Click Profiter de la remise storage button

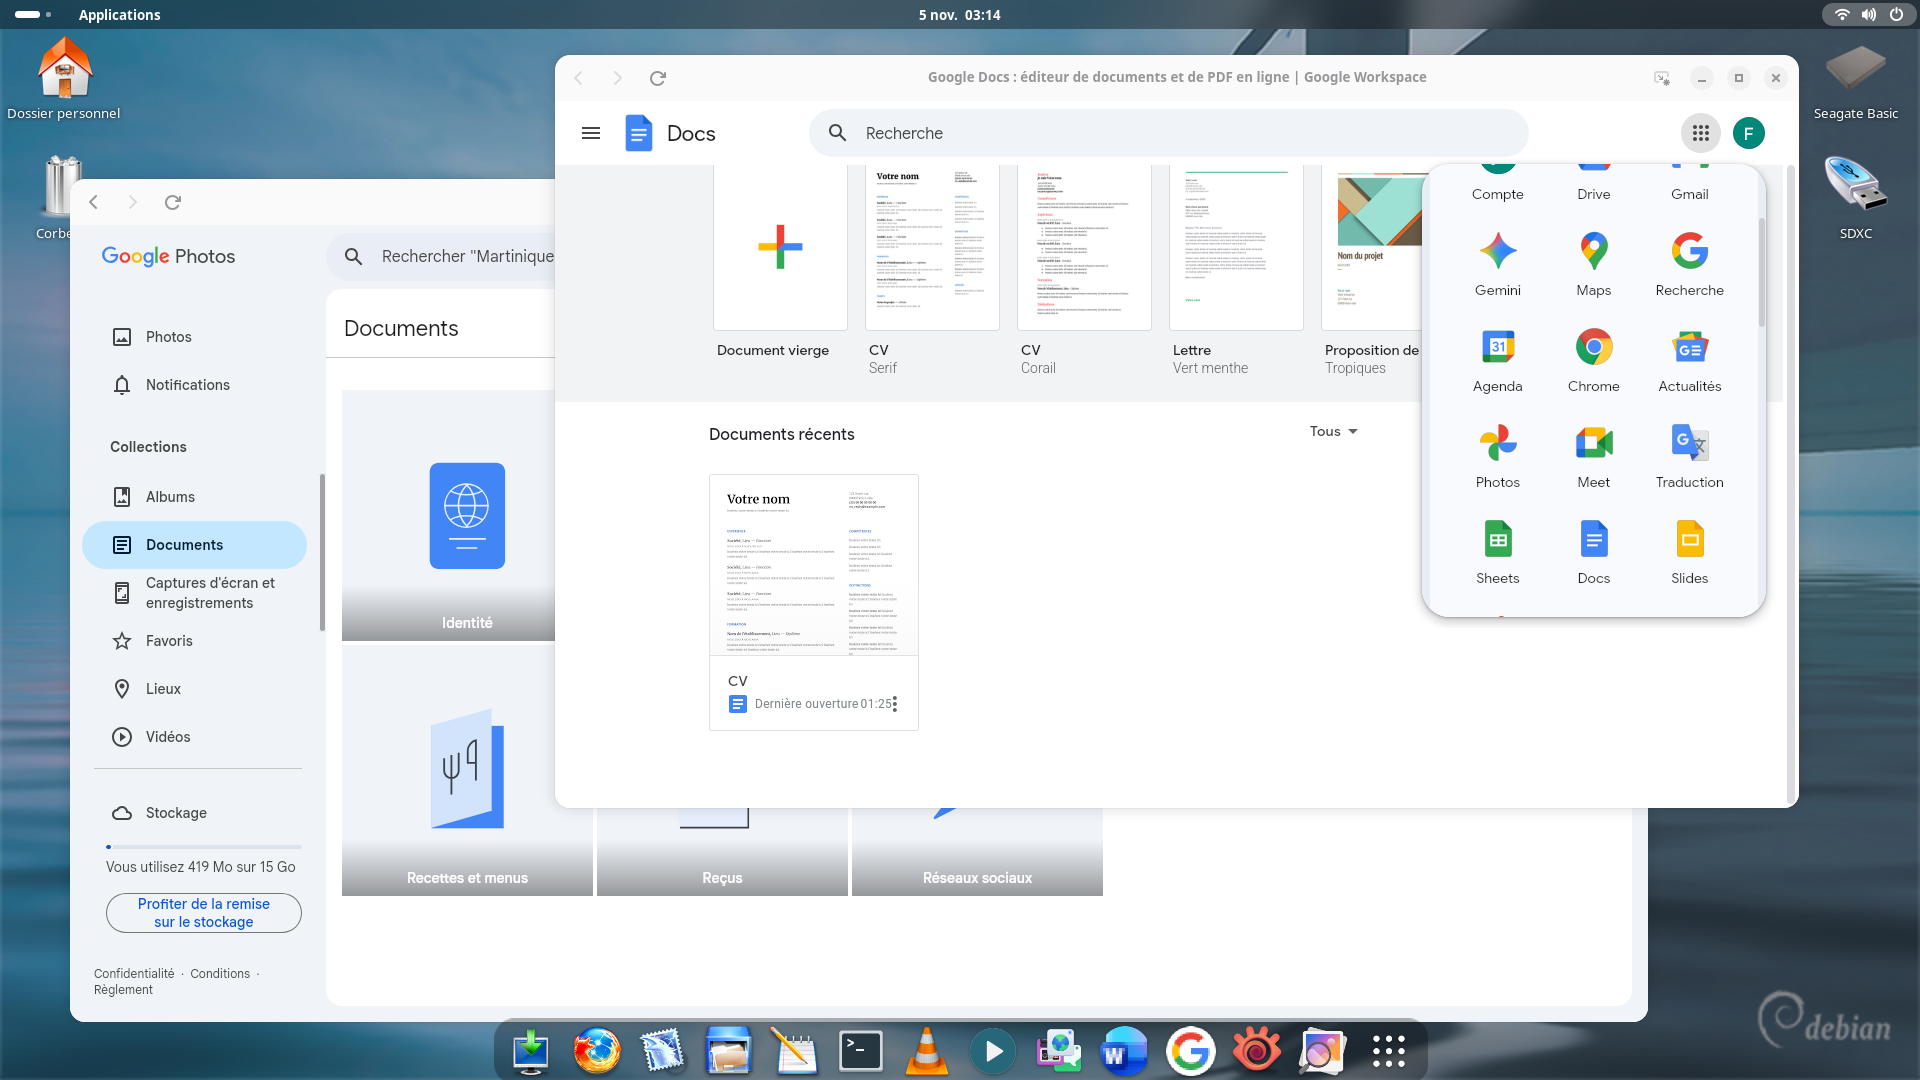coord(204,913)
